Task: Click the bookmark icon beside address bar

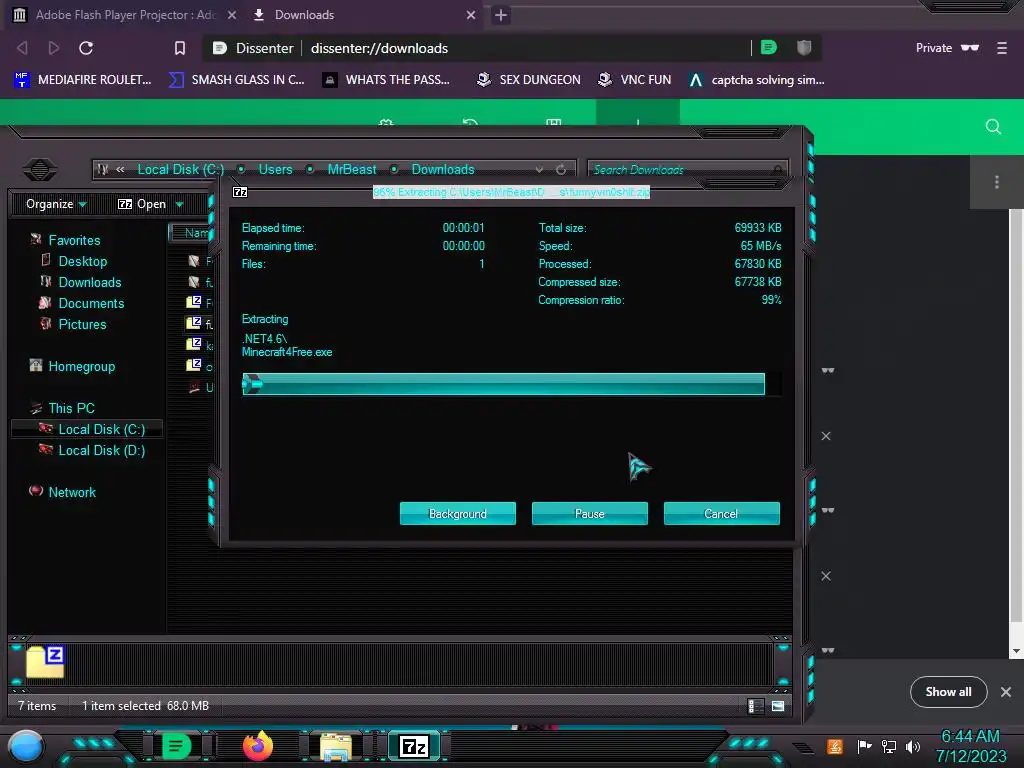Action: [180, 48]
